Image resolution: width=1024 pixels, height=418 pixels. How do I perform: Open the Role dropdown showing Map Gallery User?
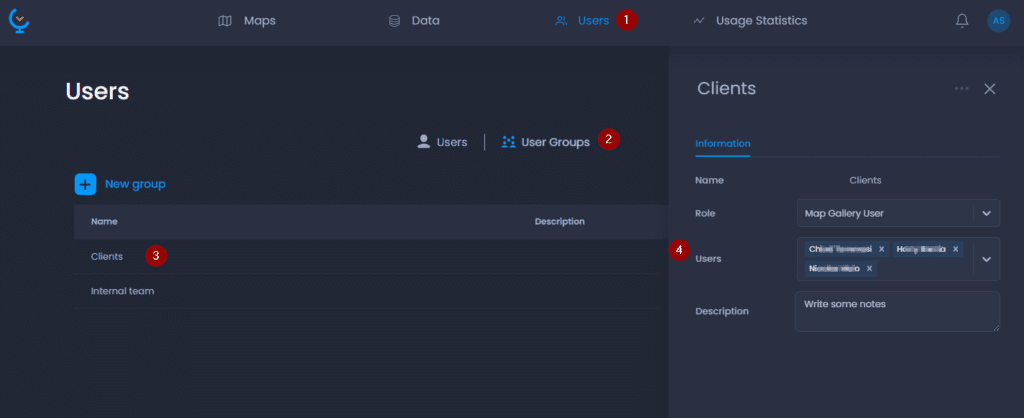tap(898, 214)
